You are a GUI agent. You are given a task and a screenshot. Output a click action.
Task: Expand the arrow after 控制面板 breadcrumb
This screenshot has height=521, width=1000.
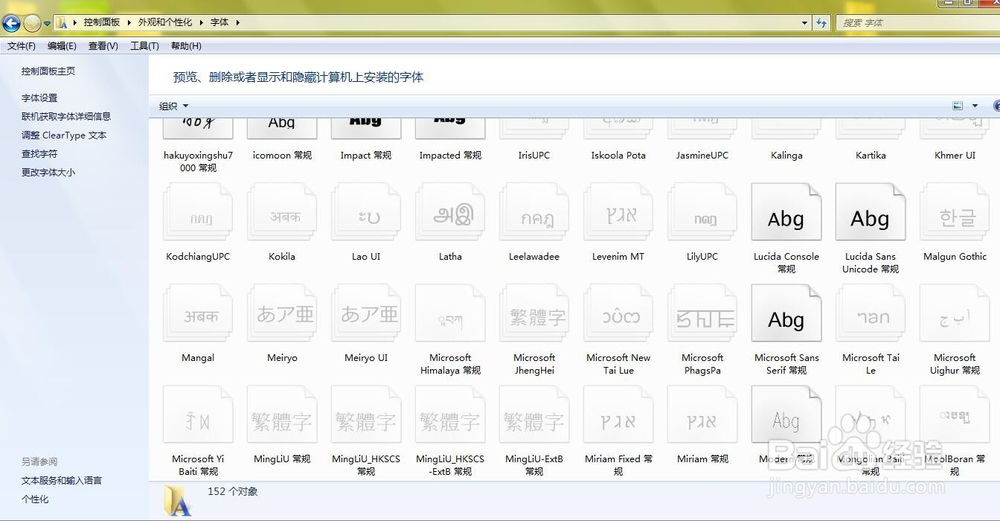pyautogui.click(x=129, y=22)
